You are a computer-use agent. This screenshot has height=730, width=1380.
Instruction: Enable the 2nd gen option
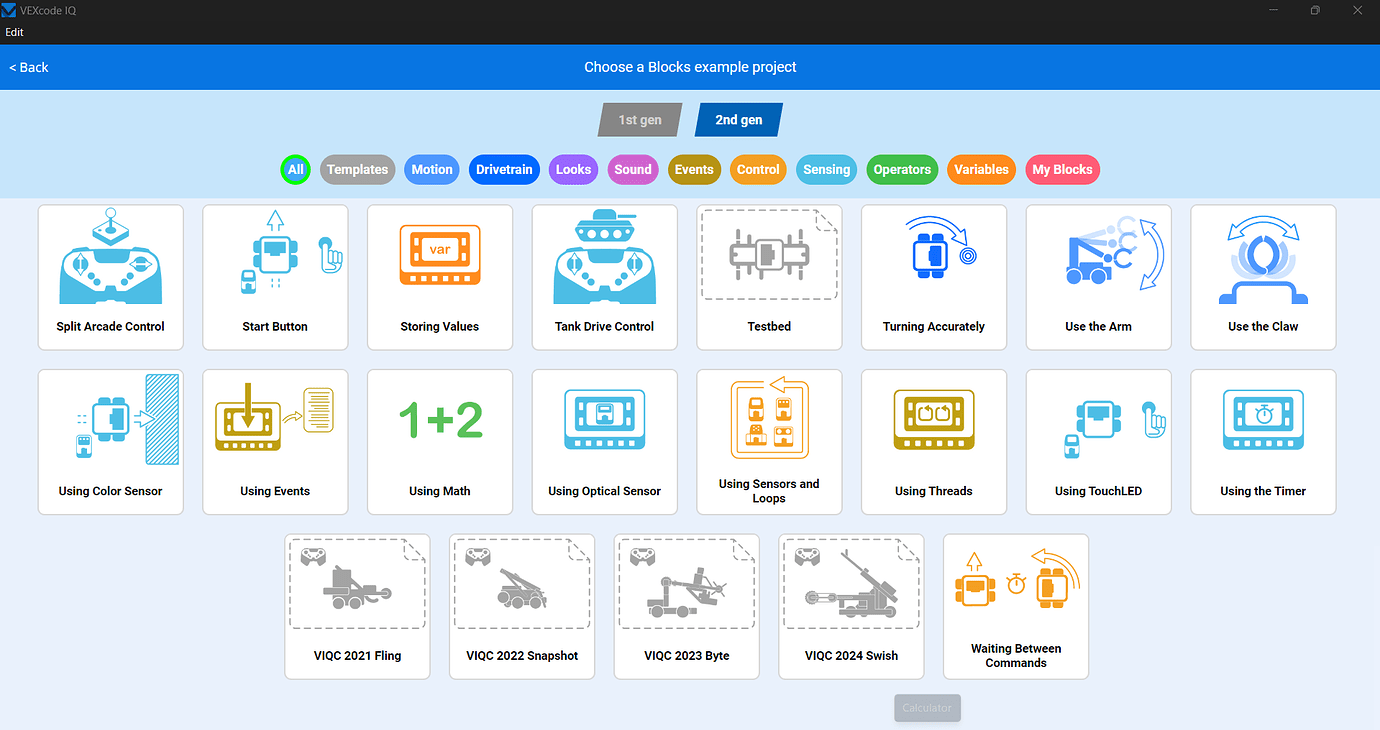(738, 119)
